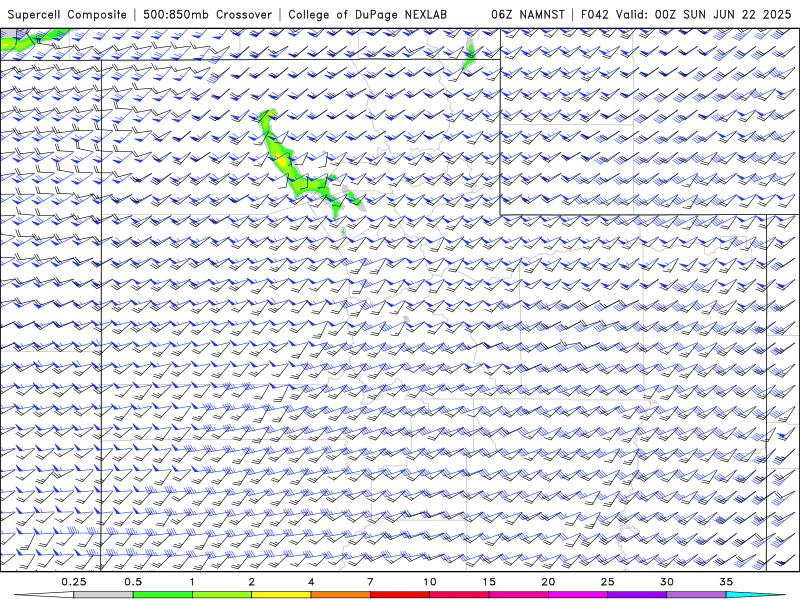Click the legend value "30"
The height and width of the screenshot is (600, 800).
[667, 582]
